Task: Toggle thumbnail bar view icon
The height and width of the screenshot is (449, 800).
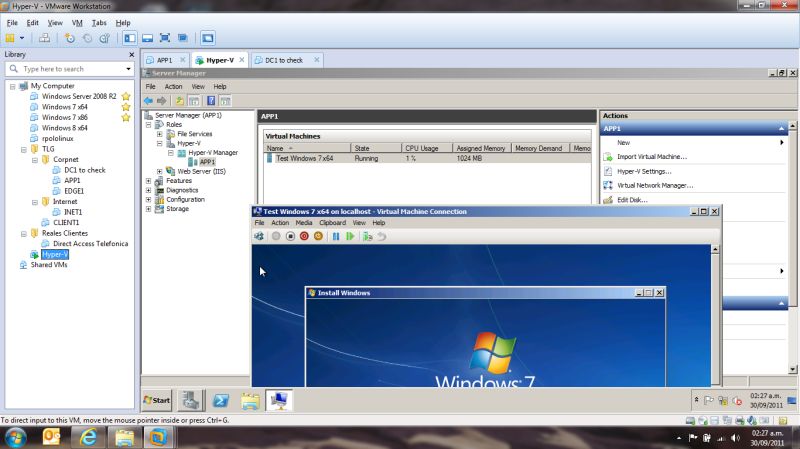Action: coord(147,38)
